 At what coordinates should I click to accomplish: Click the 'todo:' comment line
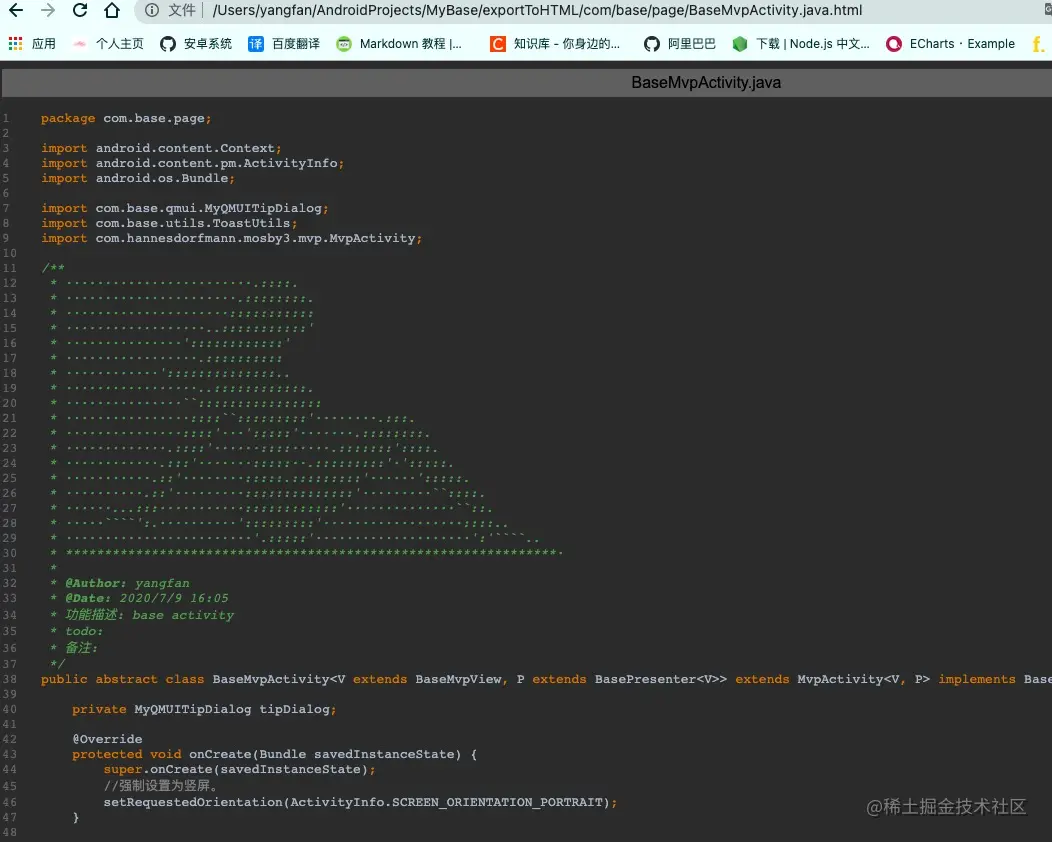click(84, 631)
